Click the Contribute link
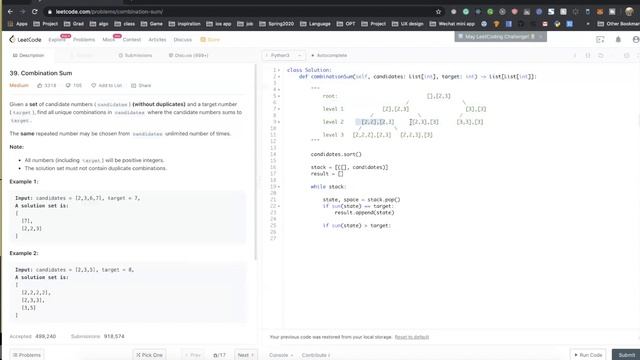This screenshot has width=640, height=360. [x=316, y=355]
